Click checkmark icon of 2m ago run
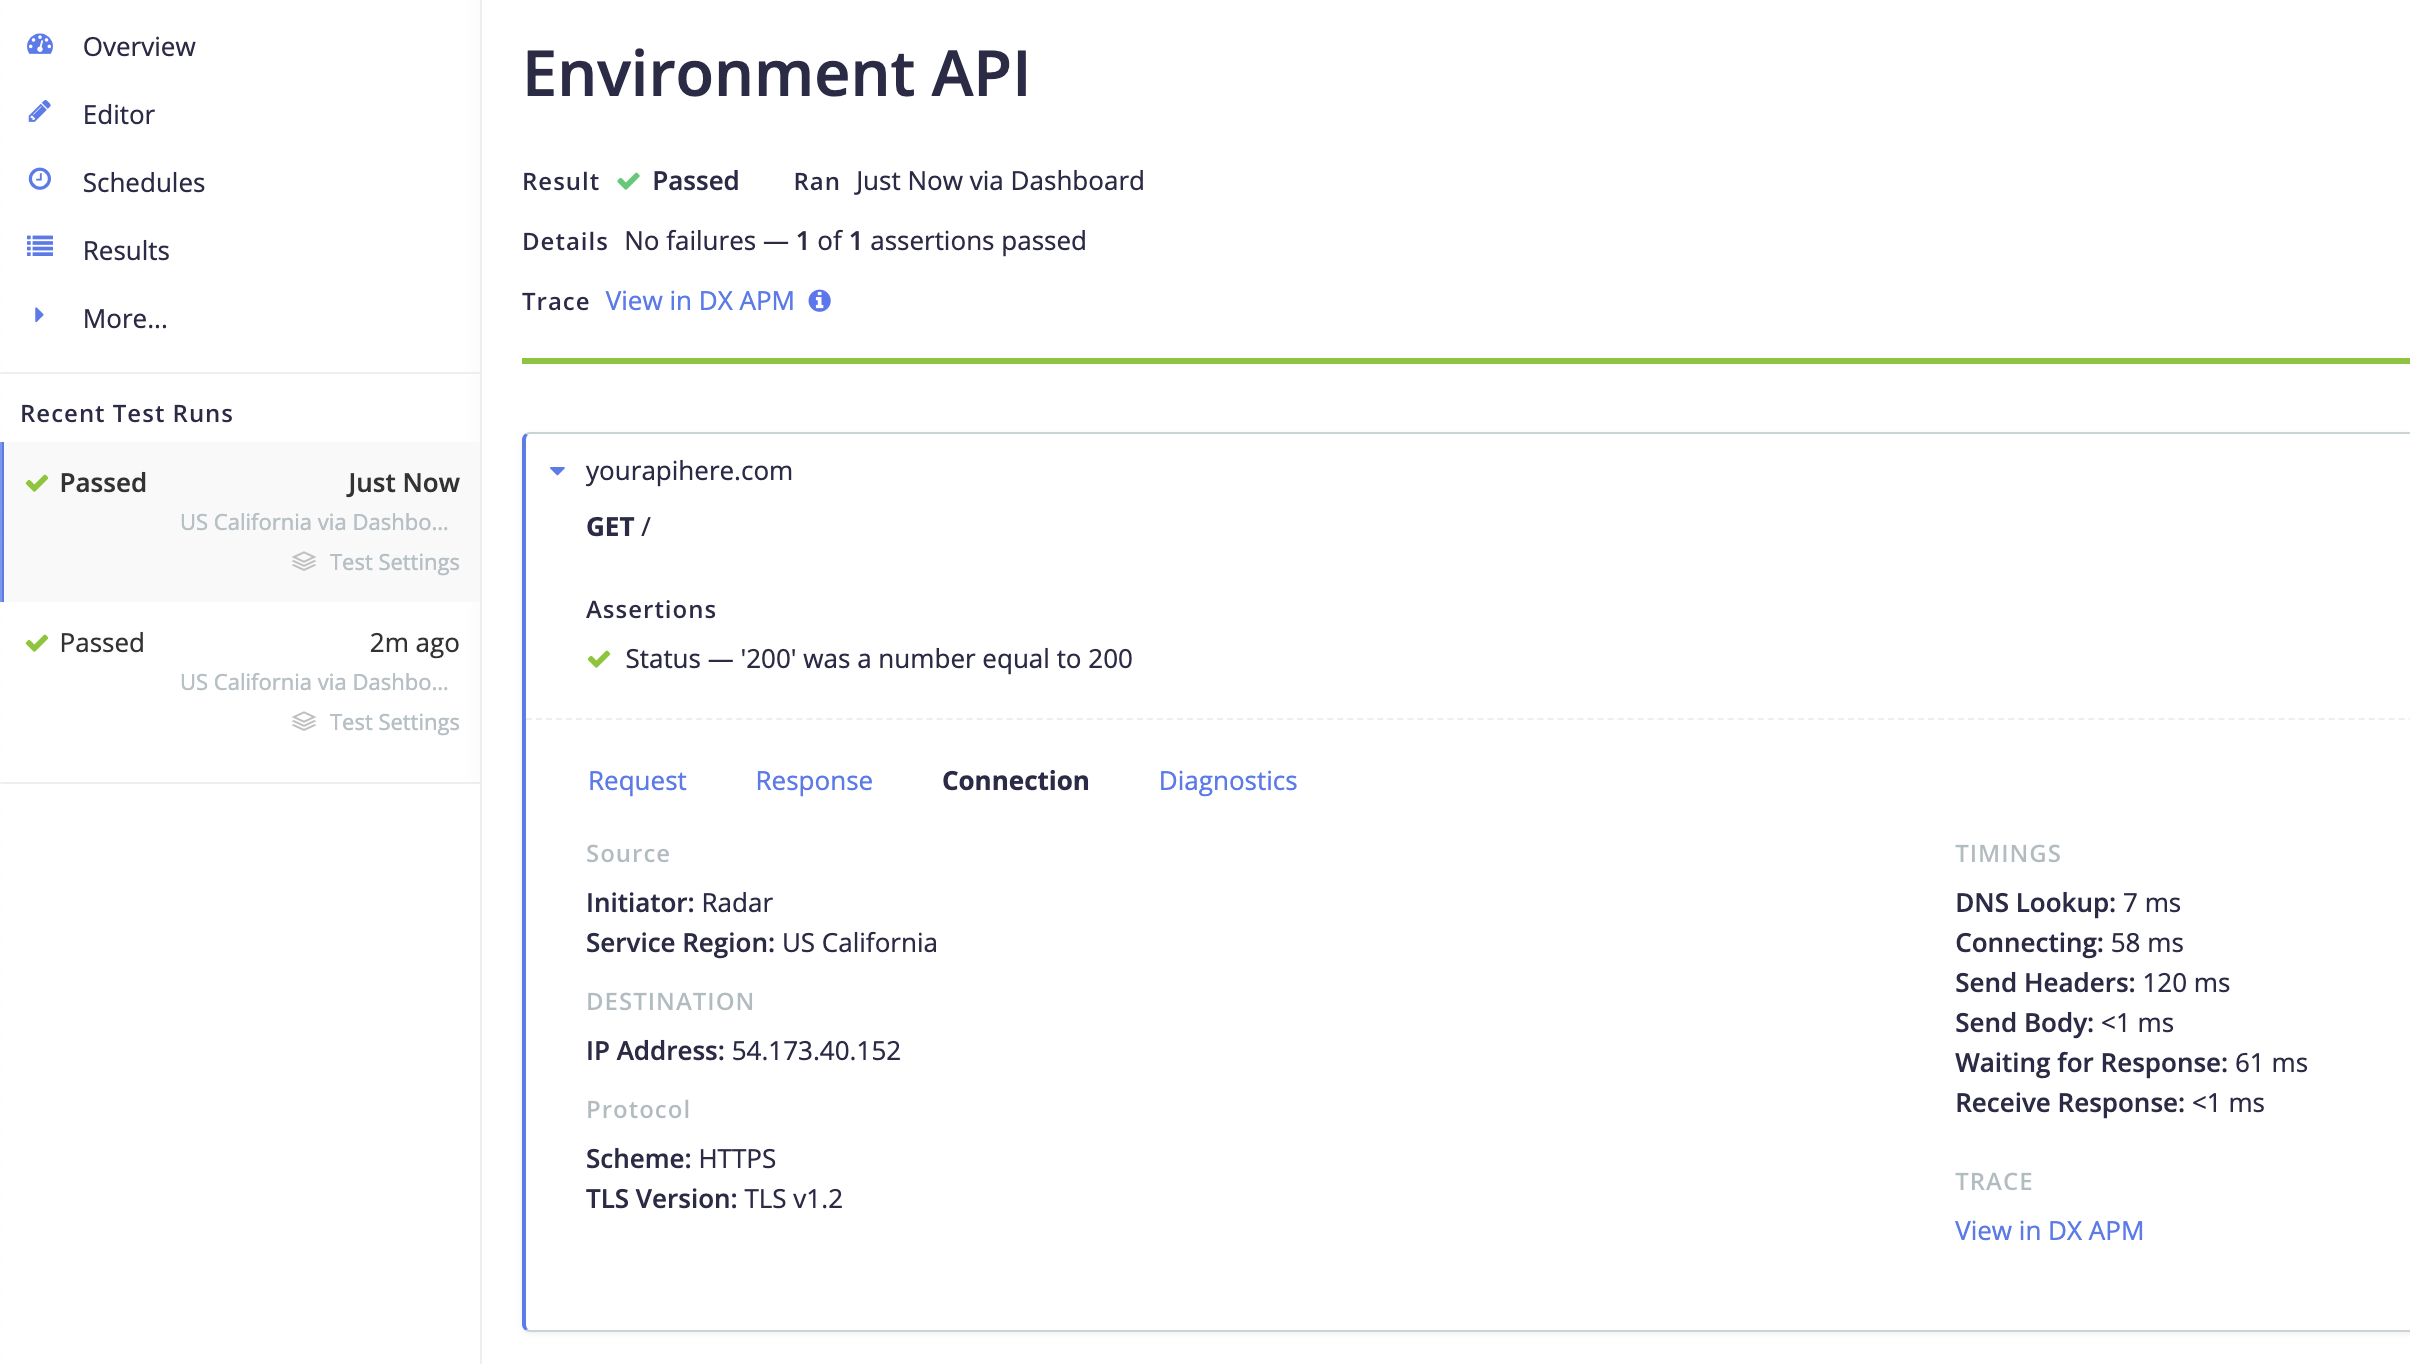The height and width of the screenshot is (1364, 2410). pyautogui.click(x=37, y=643)
